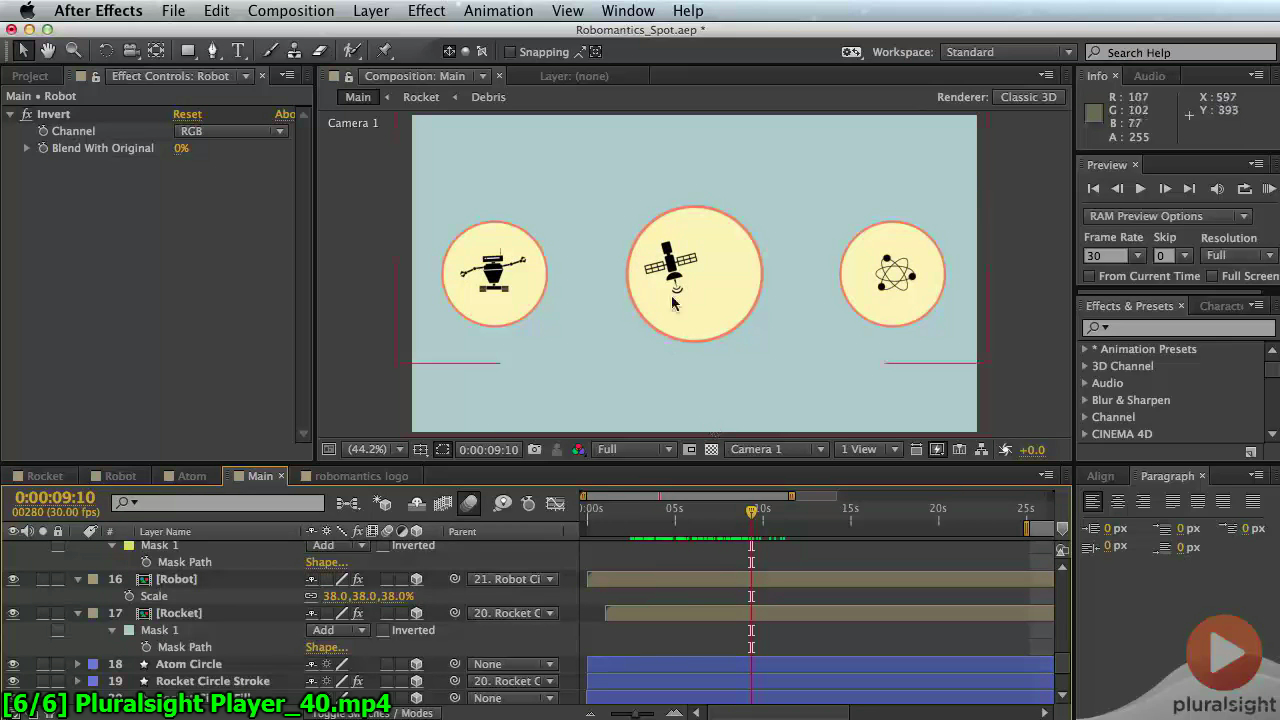This screenshot has height=720, width=1280.
Task: Click Reset Exposure icon in viewer
Action: 1005,450
